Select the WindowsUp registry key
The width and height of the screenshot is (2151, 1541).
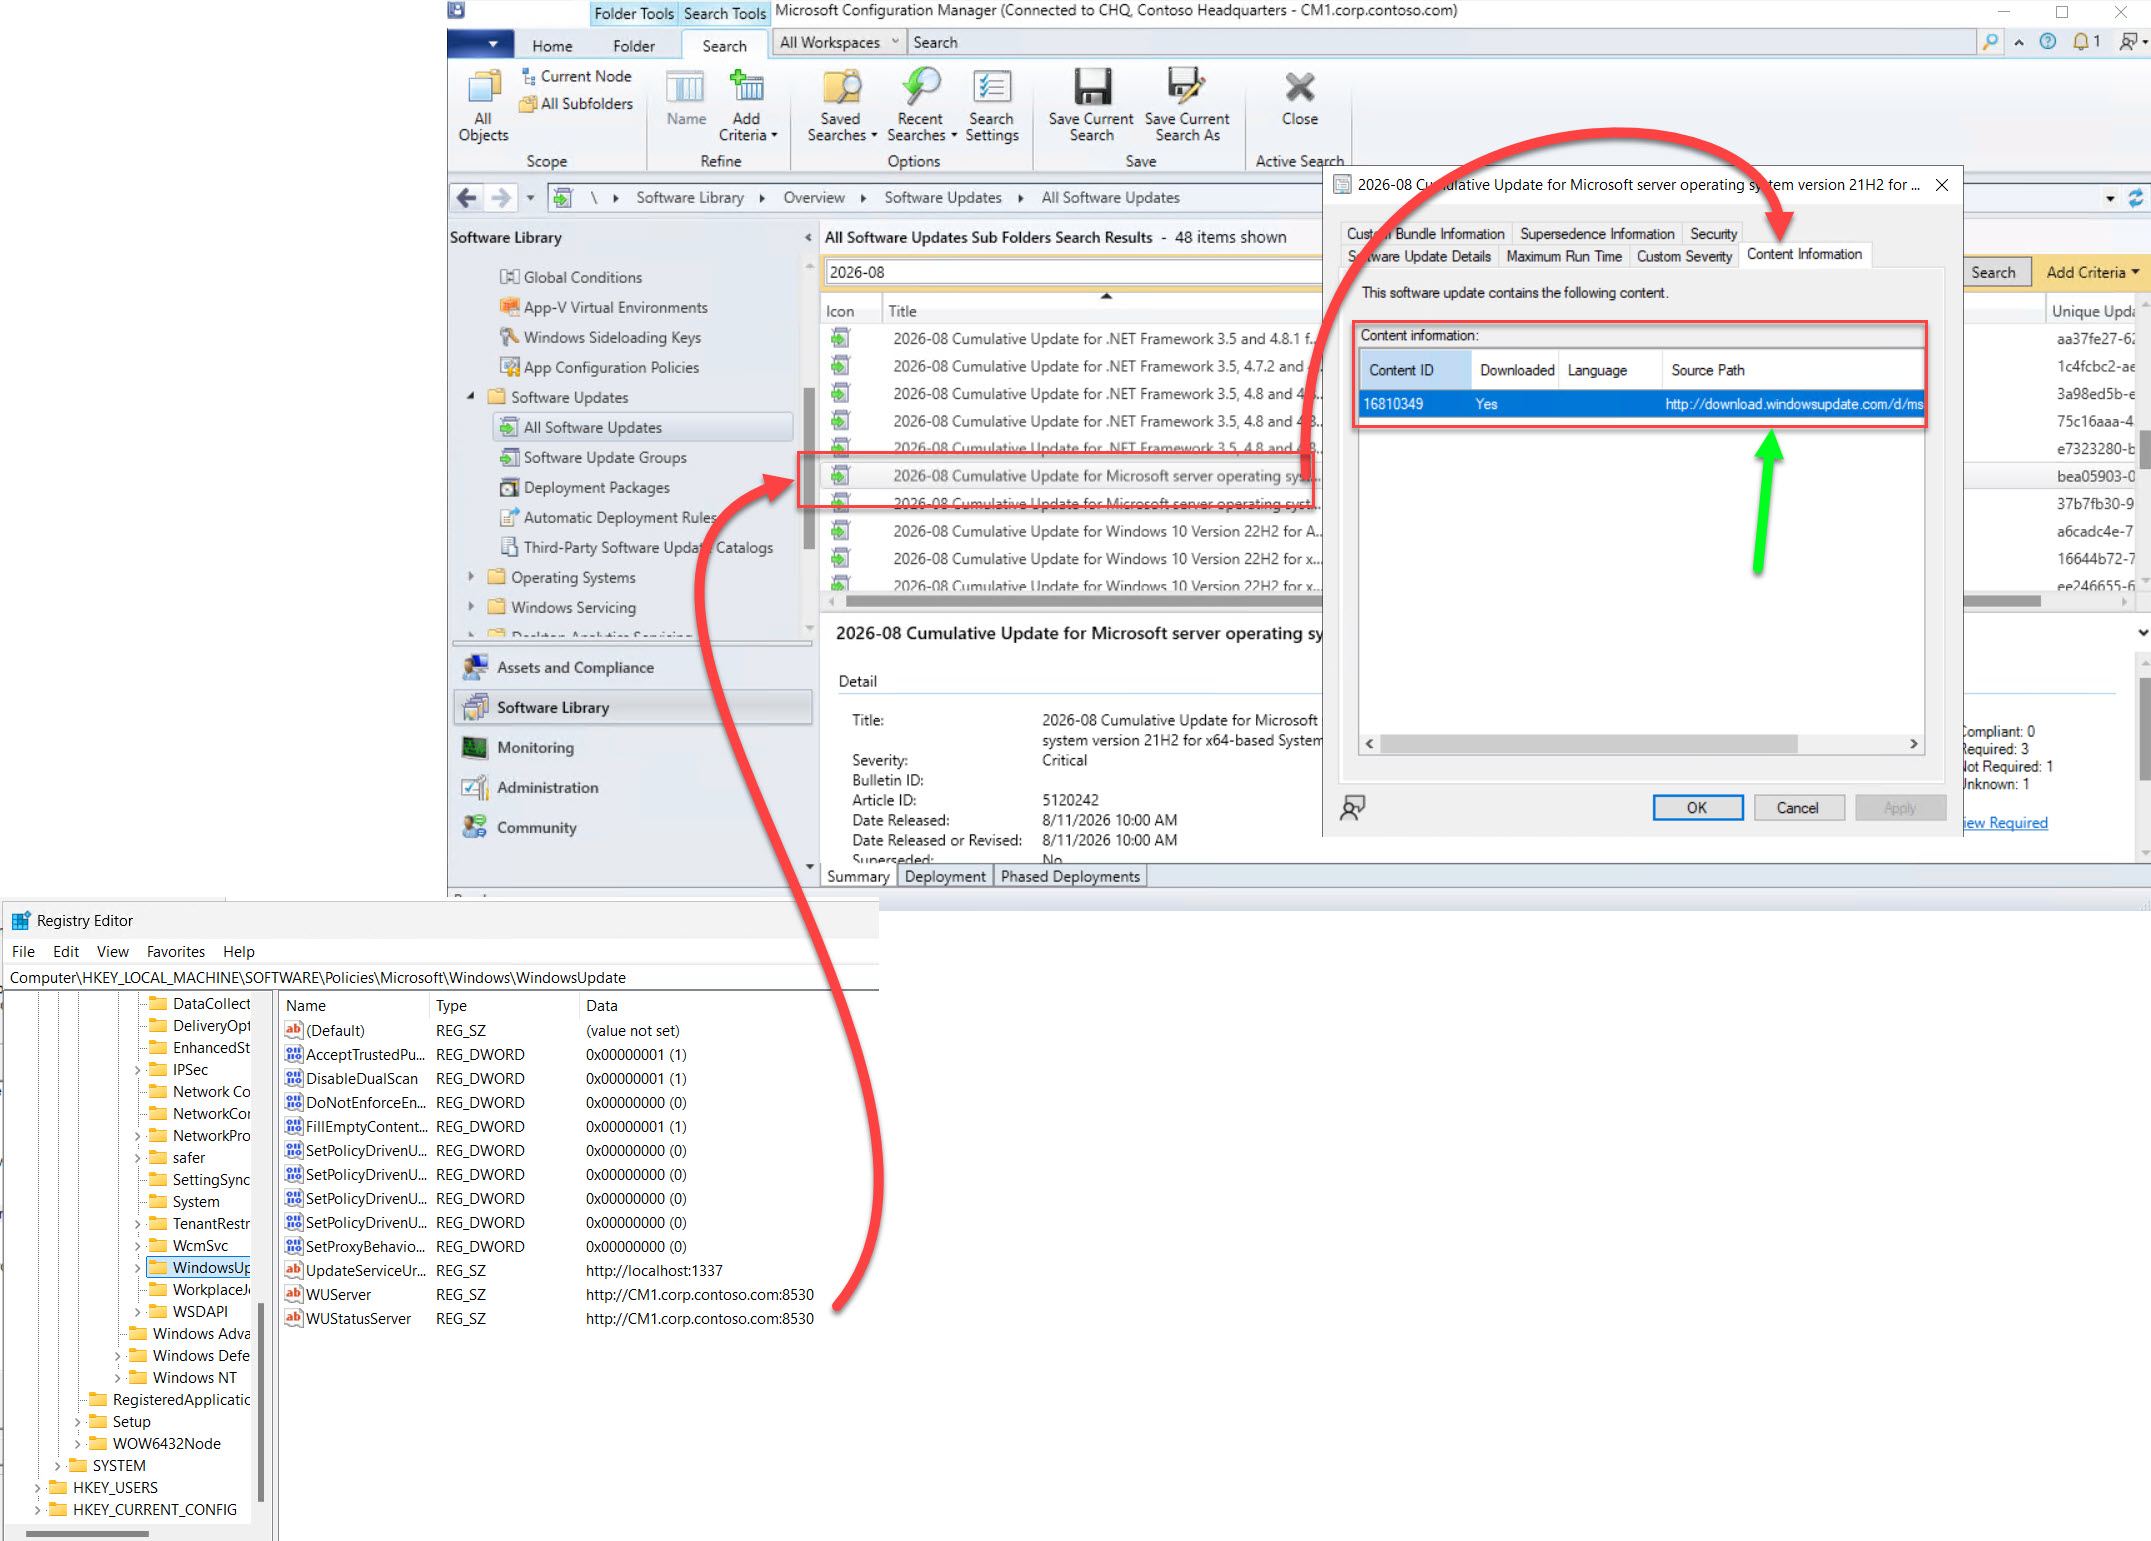pos(199,1268)
